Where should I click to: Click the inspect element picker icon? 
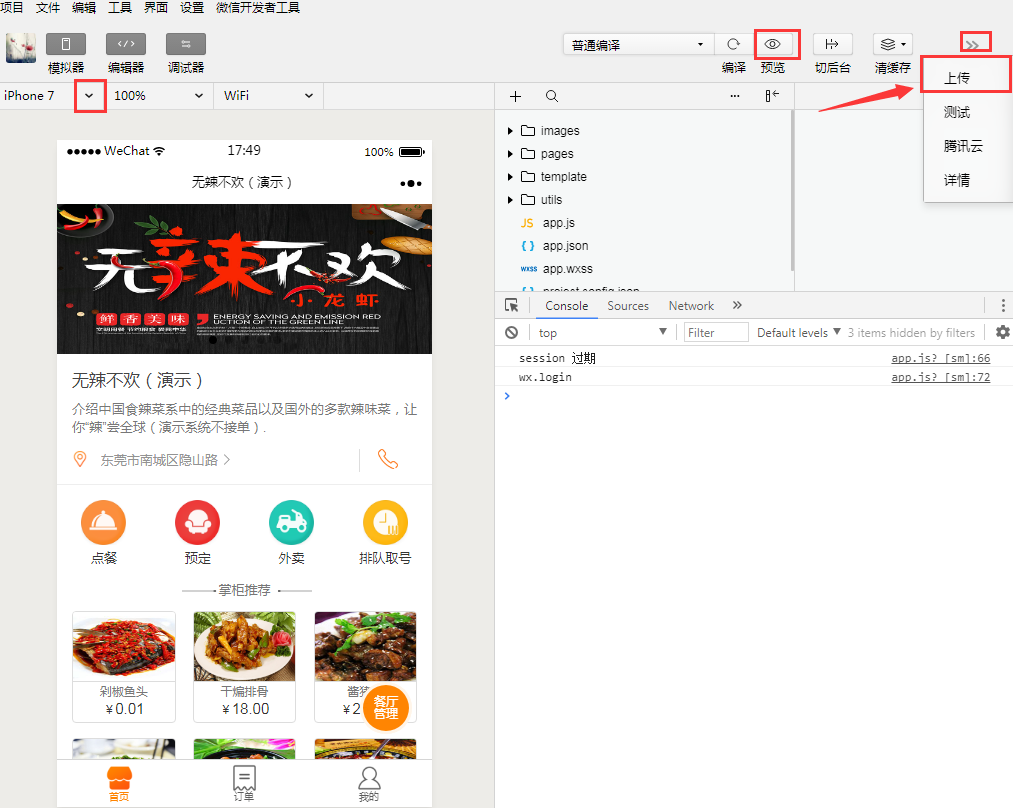pyautogui.click(x=512, y=306)
